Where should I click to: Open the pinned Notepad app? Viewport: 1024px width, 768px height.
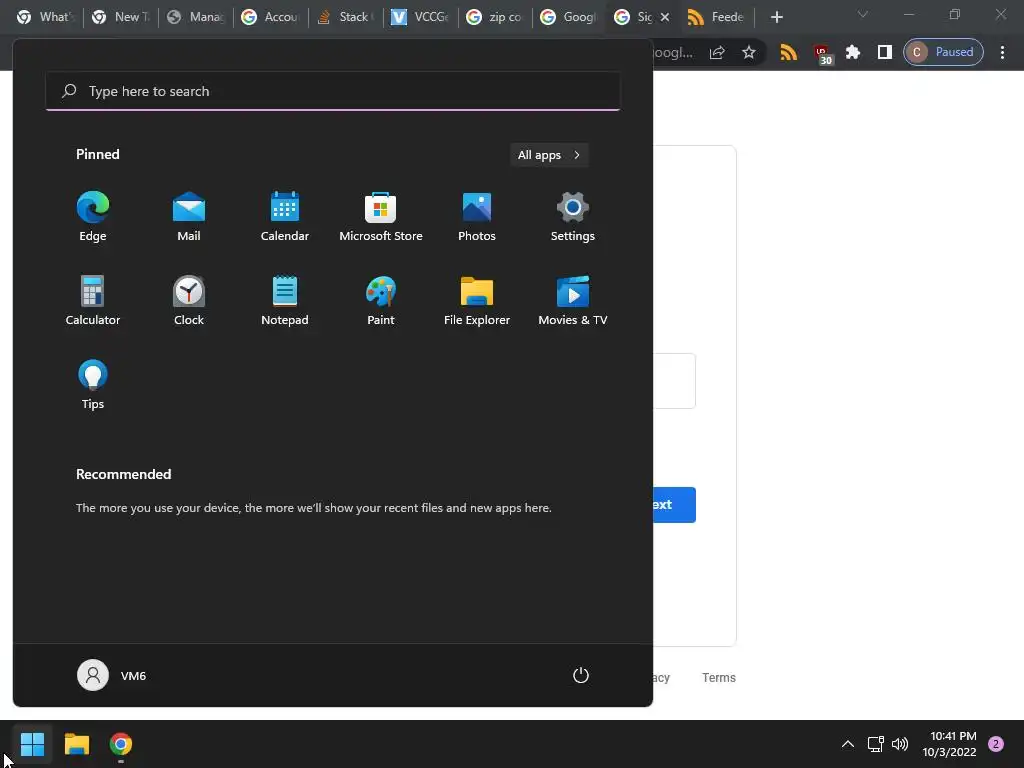tap(285, 300)
